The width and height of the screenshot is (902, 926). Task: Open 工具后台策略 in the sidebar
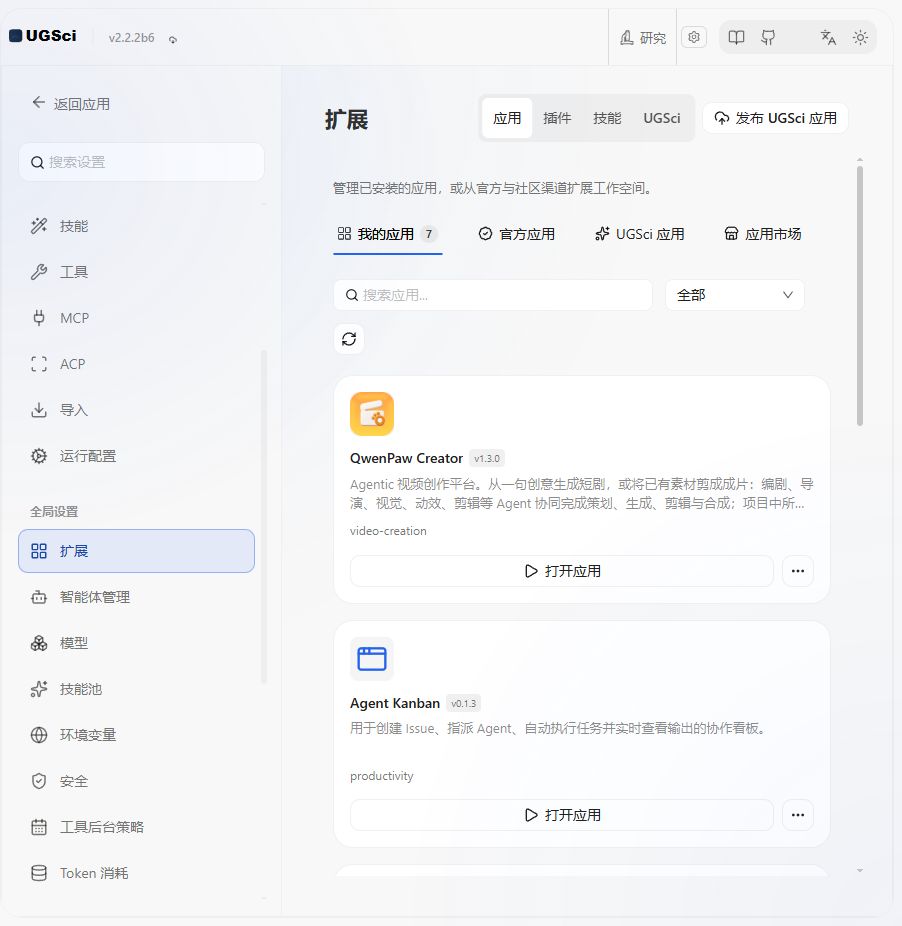click(136, 827)
